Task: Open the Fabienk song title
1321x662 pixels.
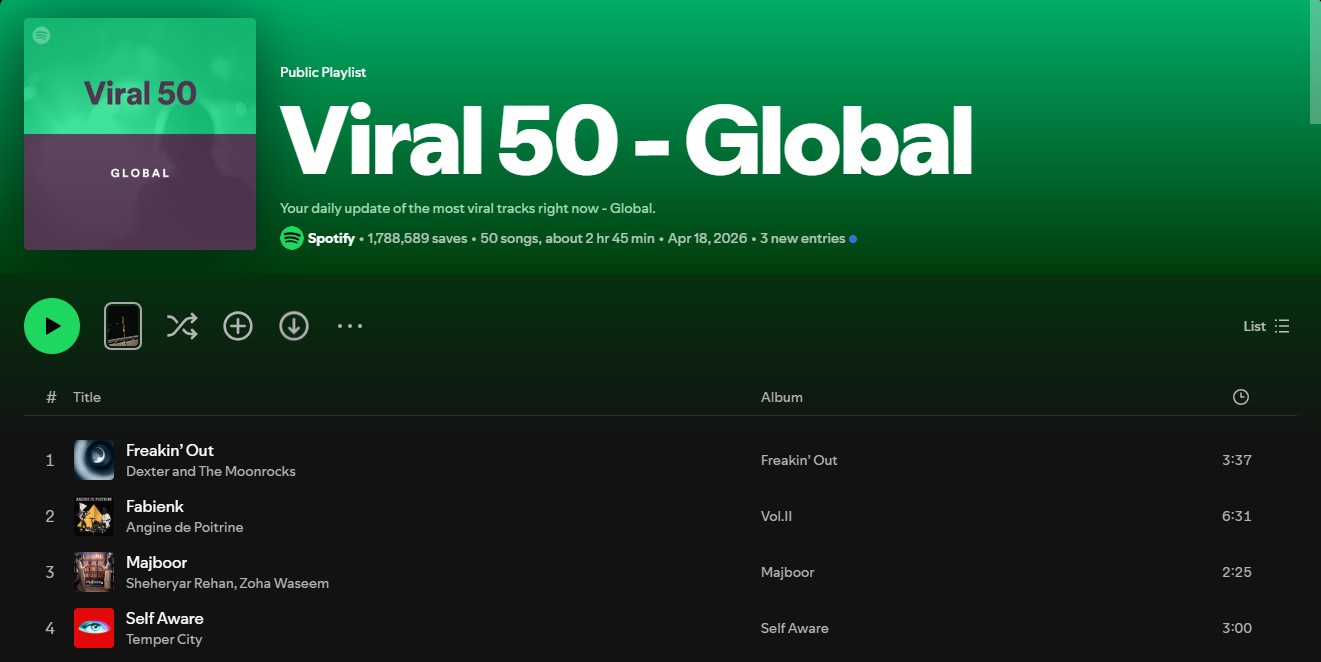Action: (155, 506)
